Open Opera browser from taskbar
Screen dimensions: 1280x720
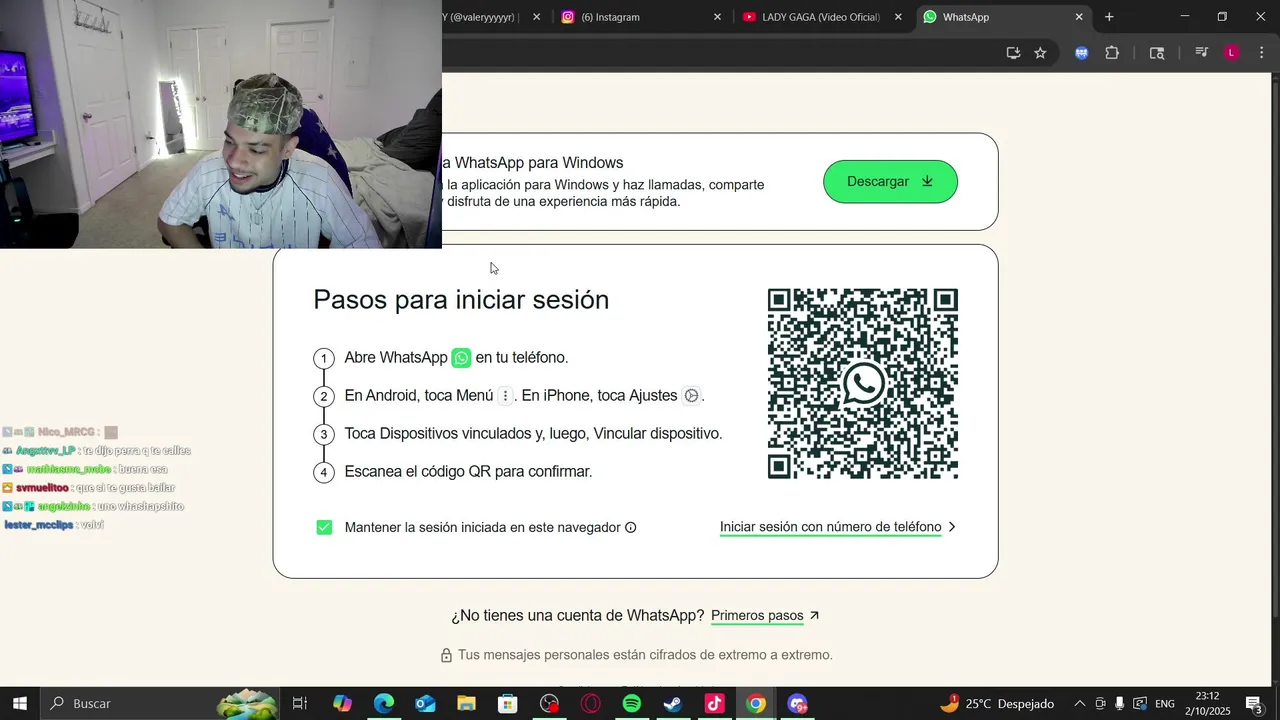(590, 704)
